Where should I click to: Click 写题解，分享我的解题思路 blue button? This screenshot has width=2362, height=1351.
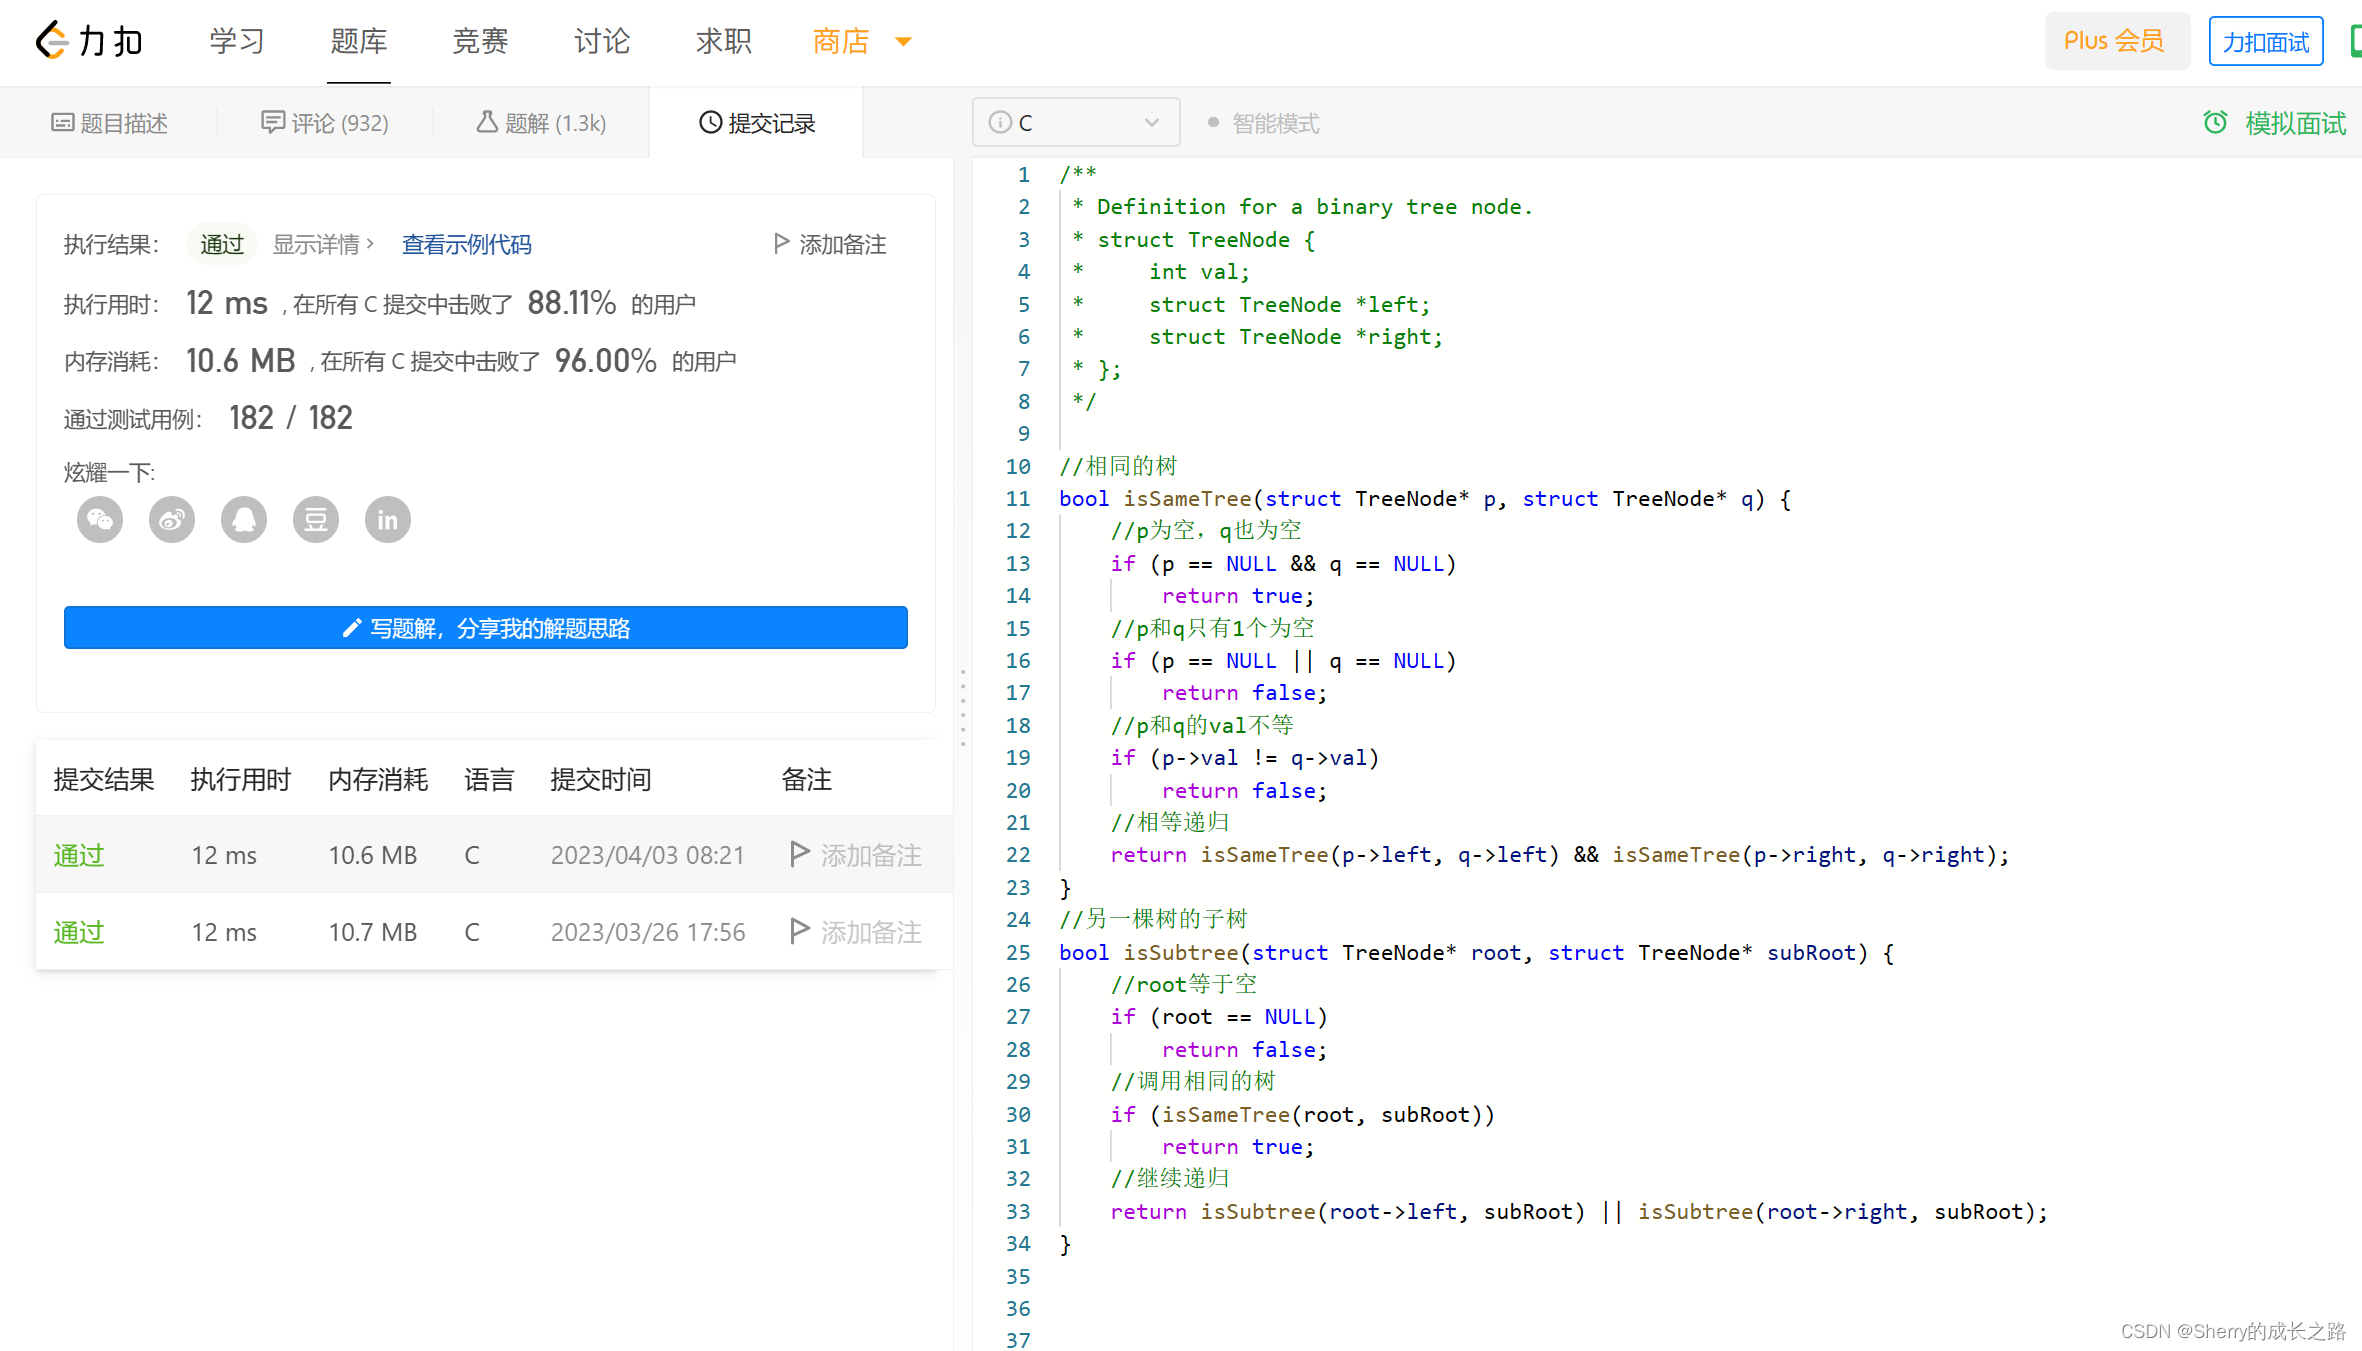point(486,627)
